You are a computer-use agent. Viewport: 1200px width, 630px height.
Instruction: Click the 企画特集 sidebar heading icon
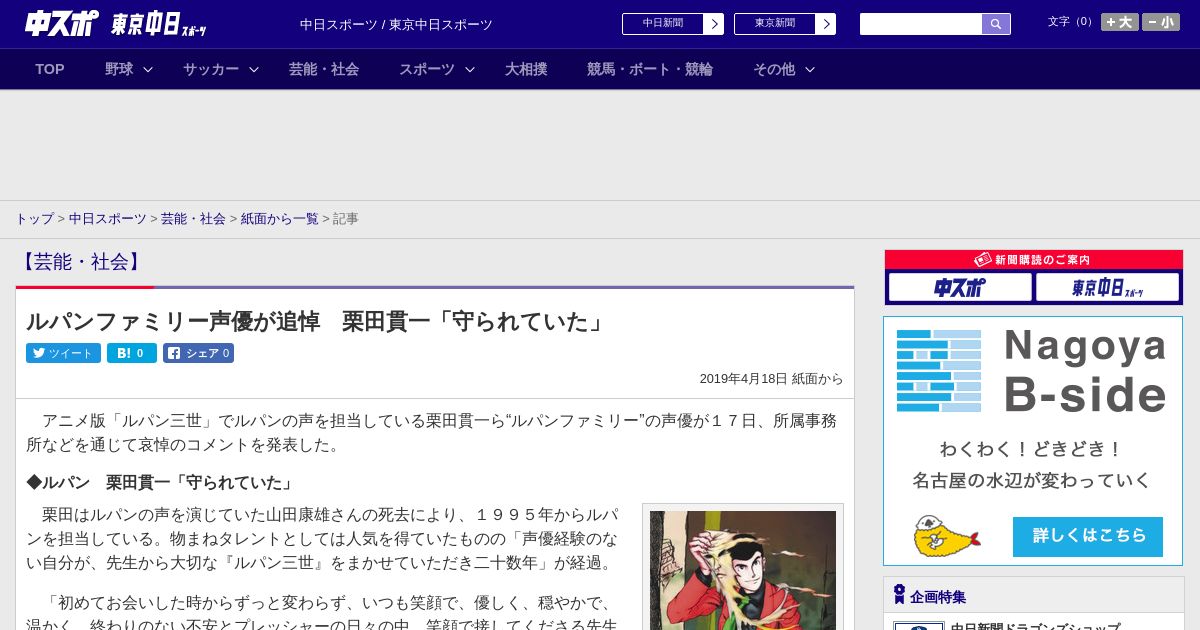coord(899,595)
